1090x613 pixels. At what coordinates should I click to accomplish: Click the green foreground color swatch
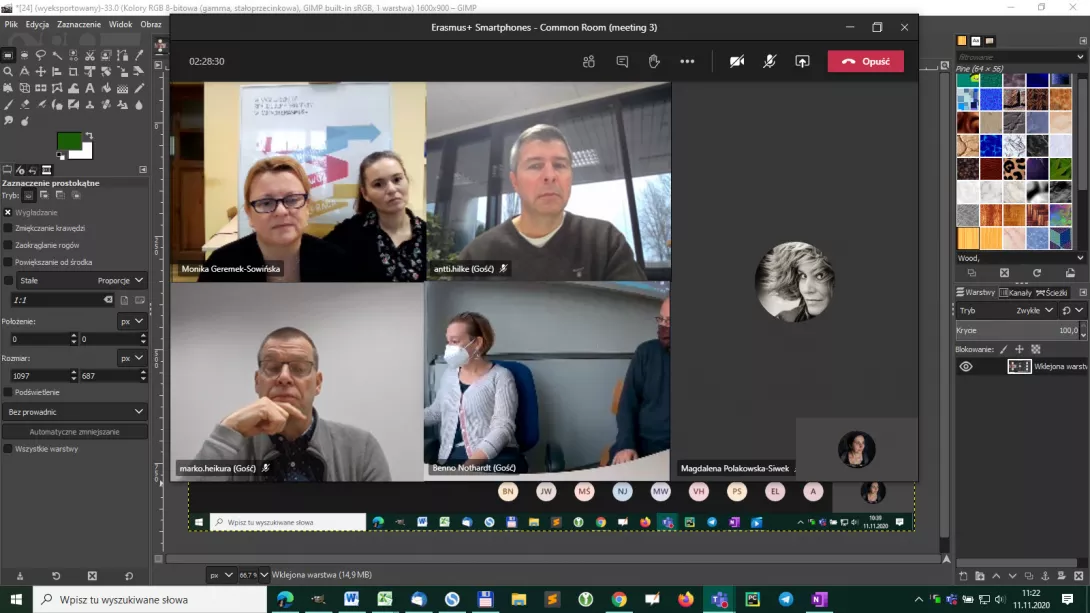[68, 141]
